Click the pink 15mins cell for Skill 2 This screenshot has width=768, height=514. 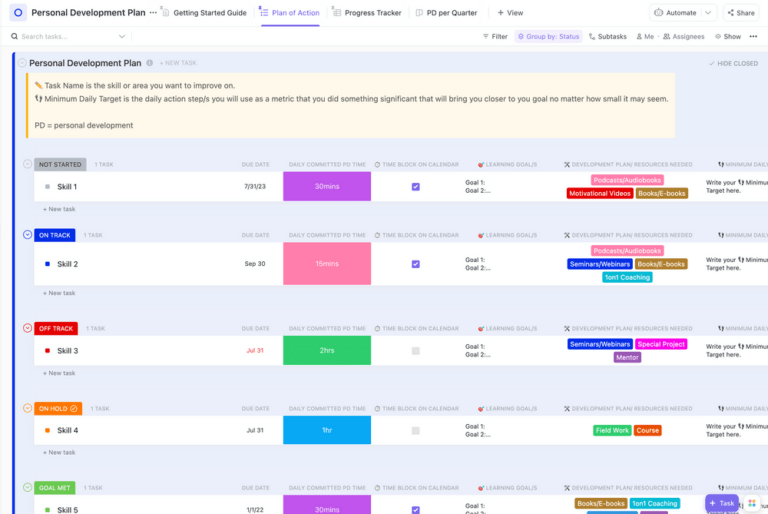pos(327,264)
